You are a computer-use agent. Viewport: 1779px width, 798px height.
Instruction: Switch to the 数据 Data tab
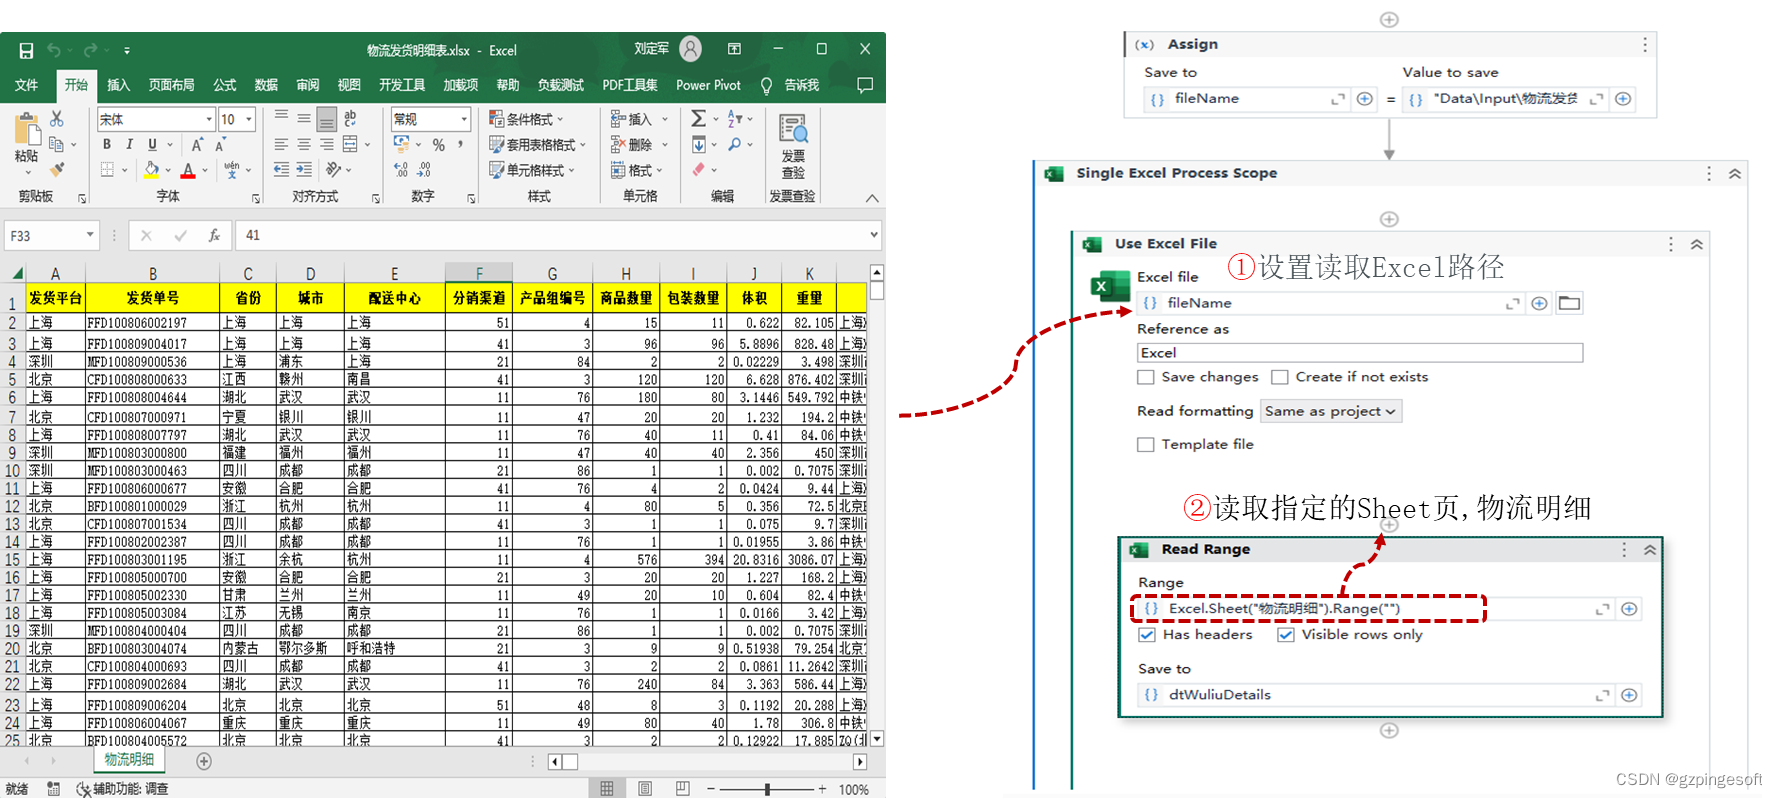click(266, 85)
